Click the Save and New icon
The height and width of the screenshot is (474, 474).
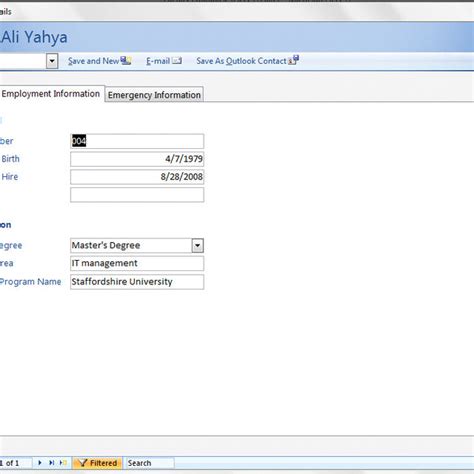click(x=126, y=61)
